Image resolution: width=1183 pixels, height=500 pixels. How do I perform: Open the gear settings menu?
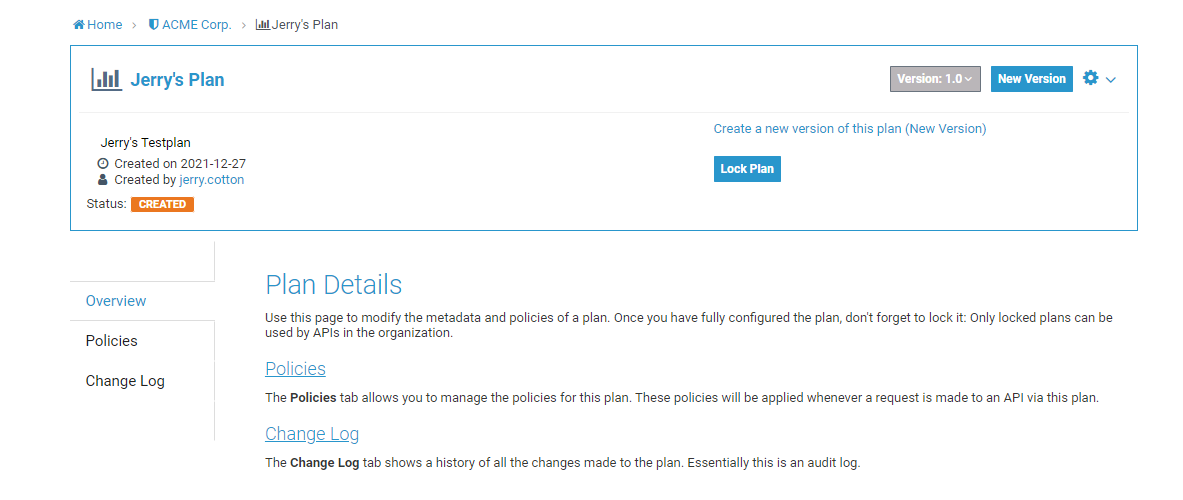click(x=1090, y=78)
